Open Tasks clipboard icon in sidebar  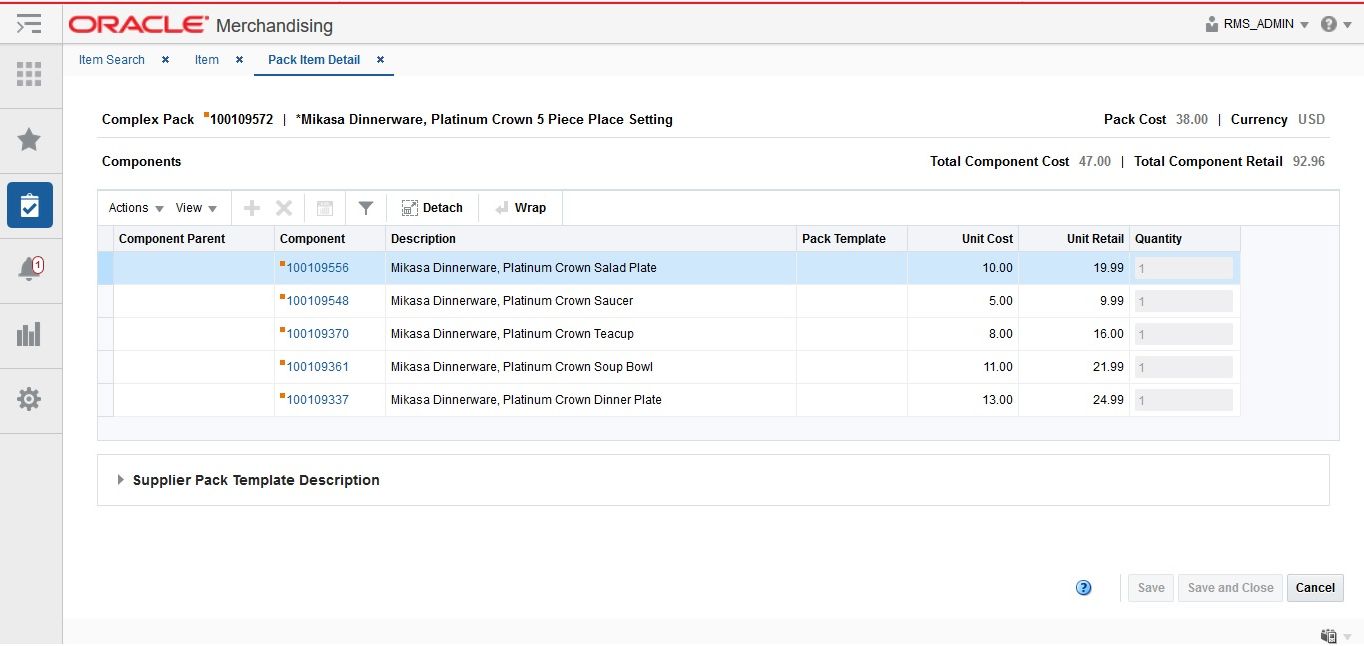(x=30, y=206)
